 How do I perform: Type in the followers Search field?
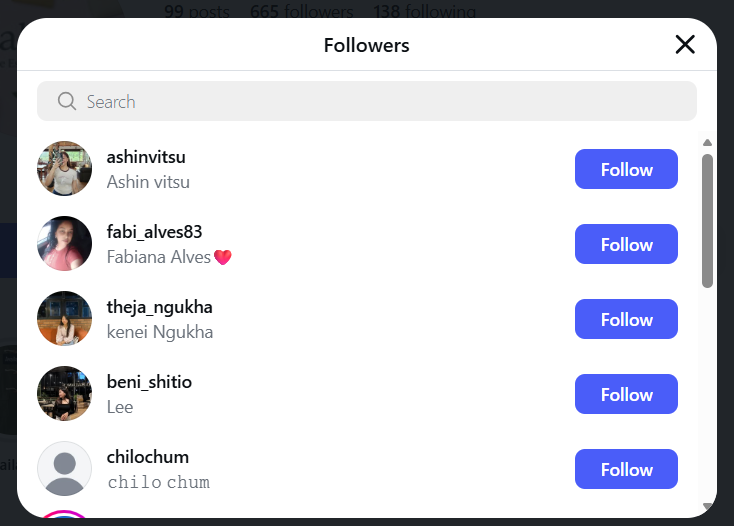click(x=380, y=101)
